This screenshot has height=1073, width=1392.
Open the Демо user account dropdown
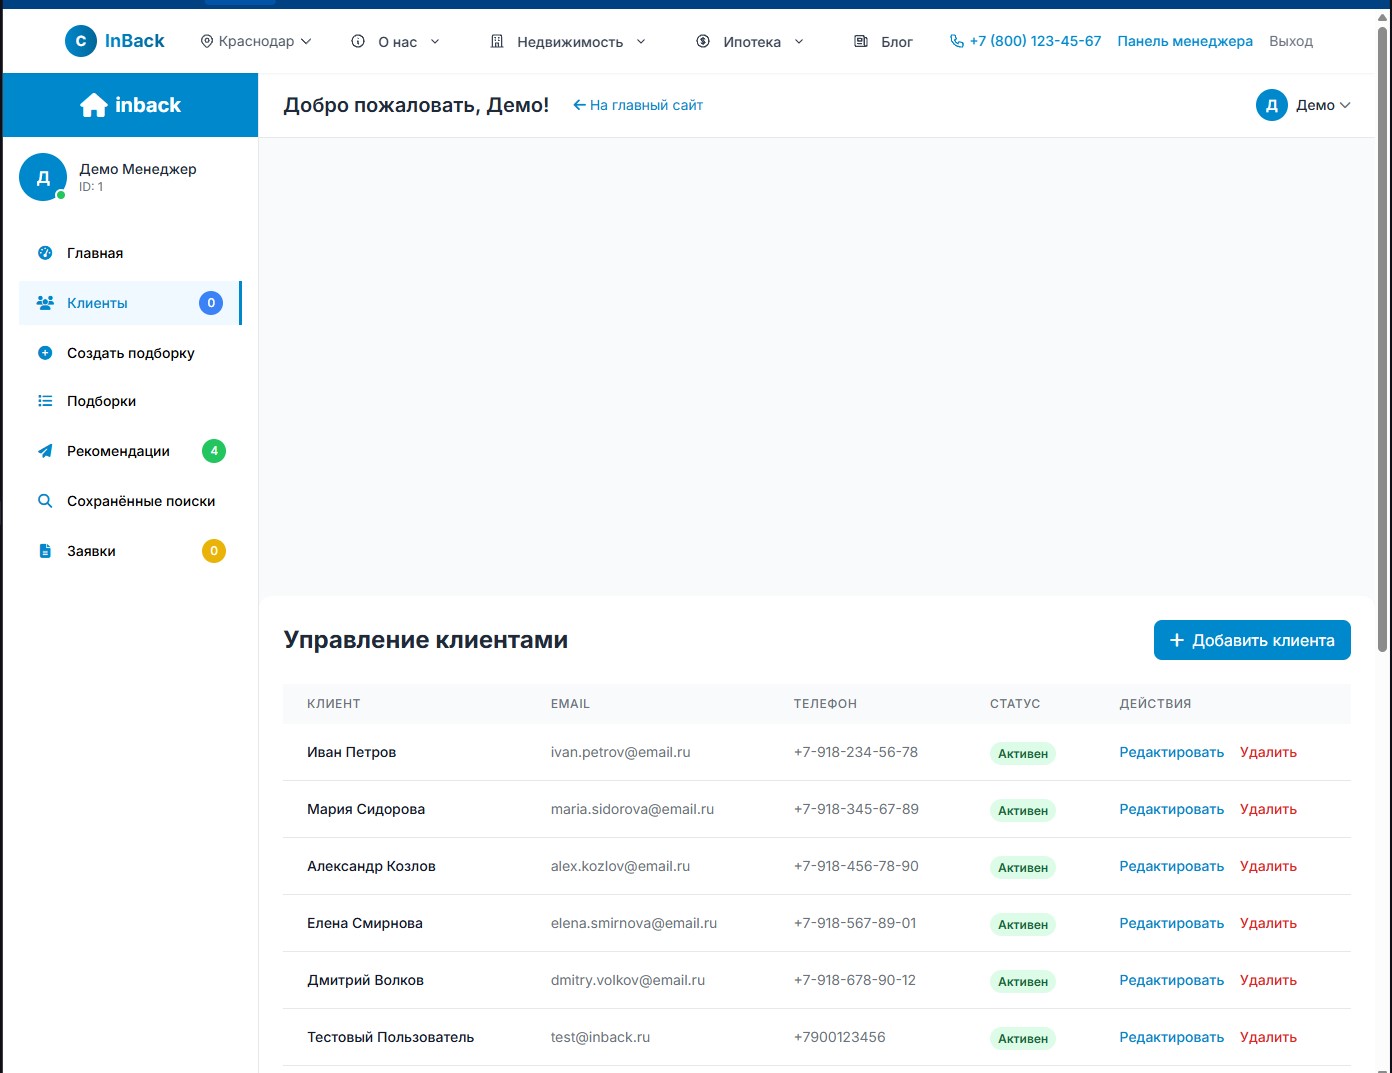click(1304, 105)
